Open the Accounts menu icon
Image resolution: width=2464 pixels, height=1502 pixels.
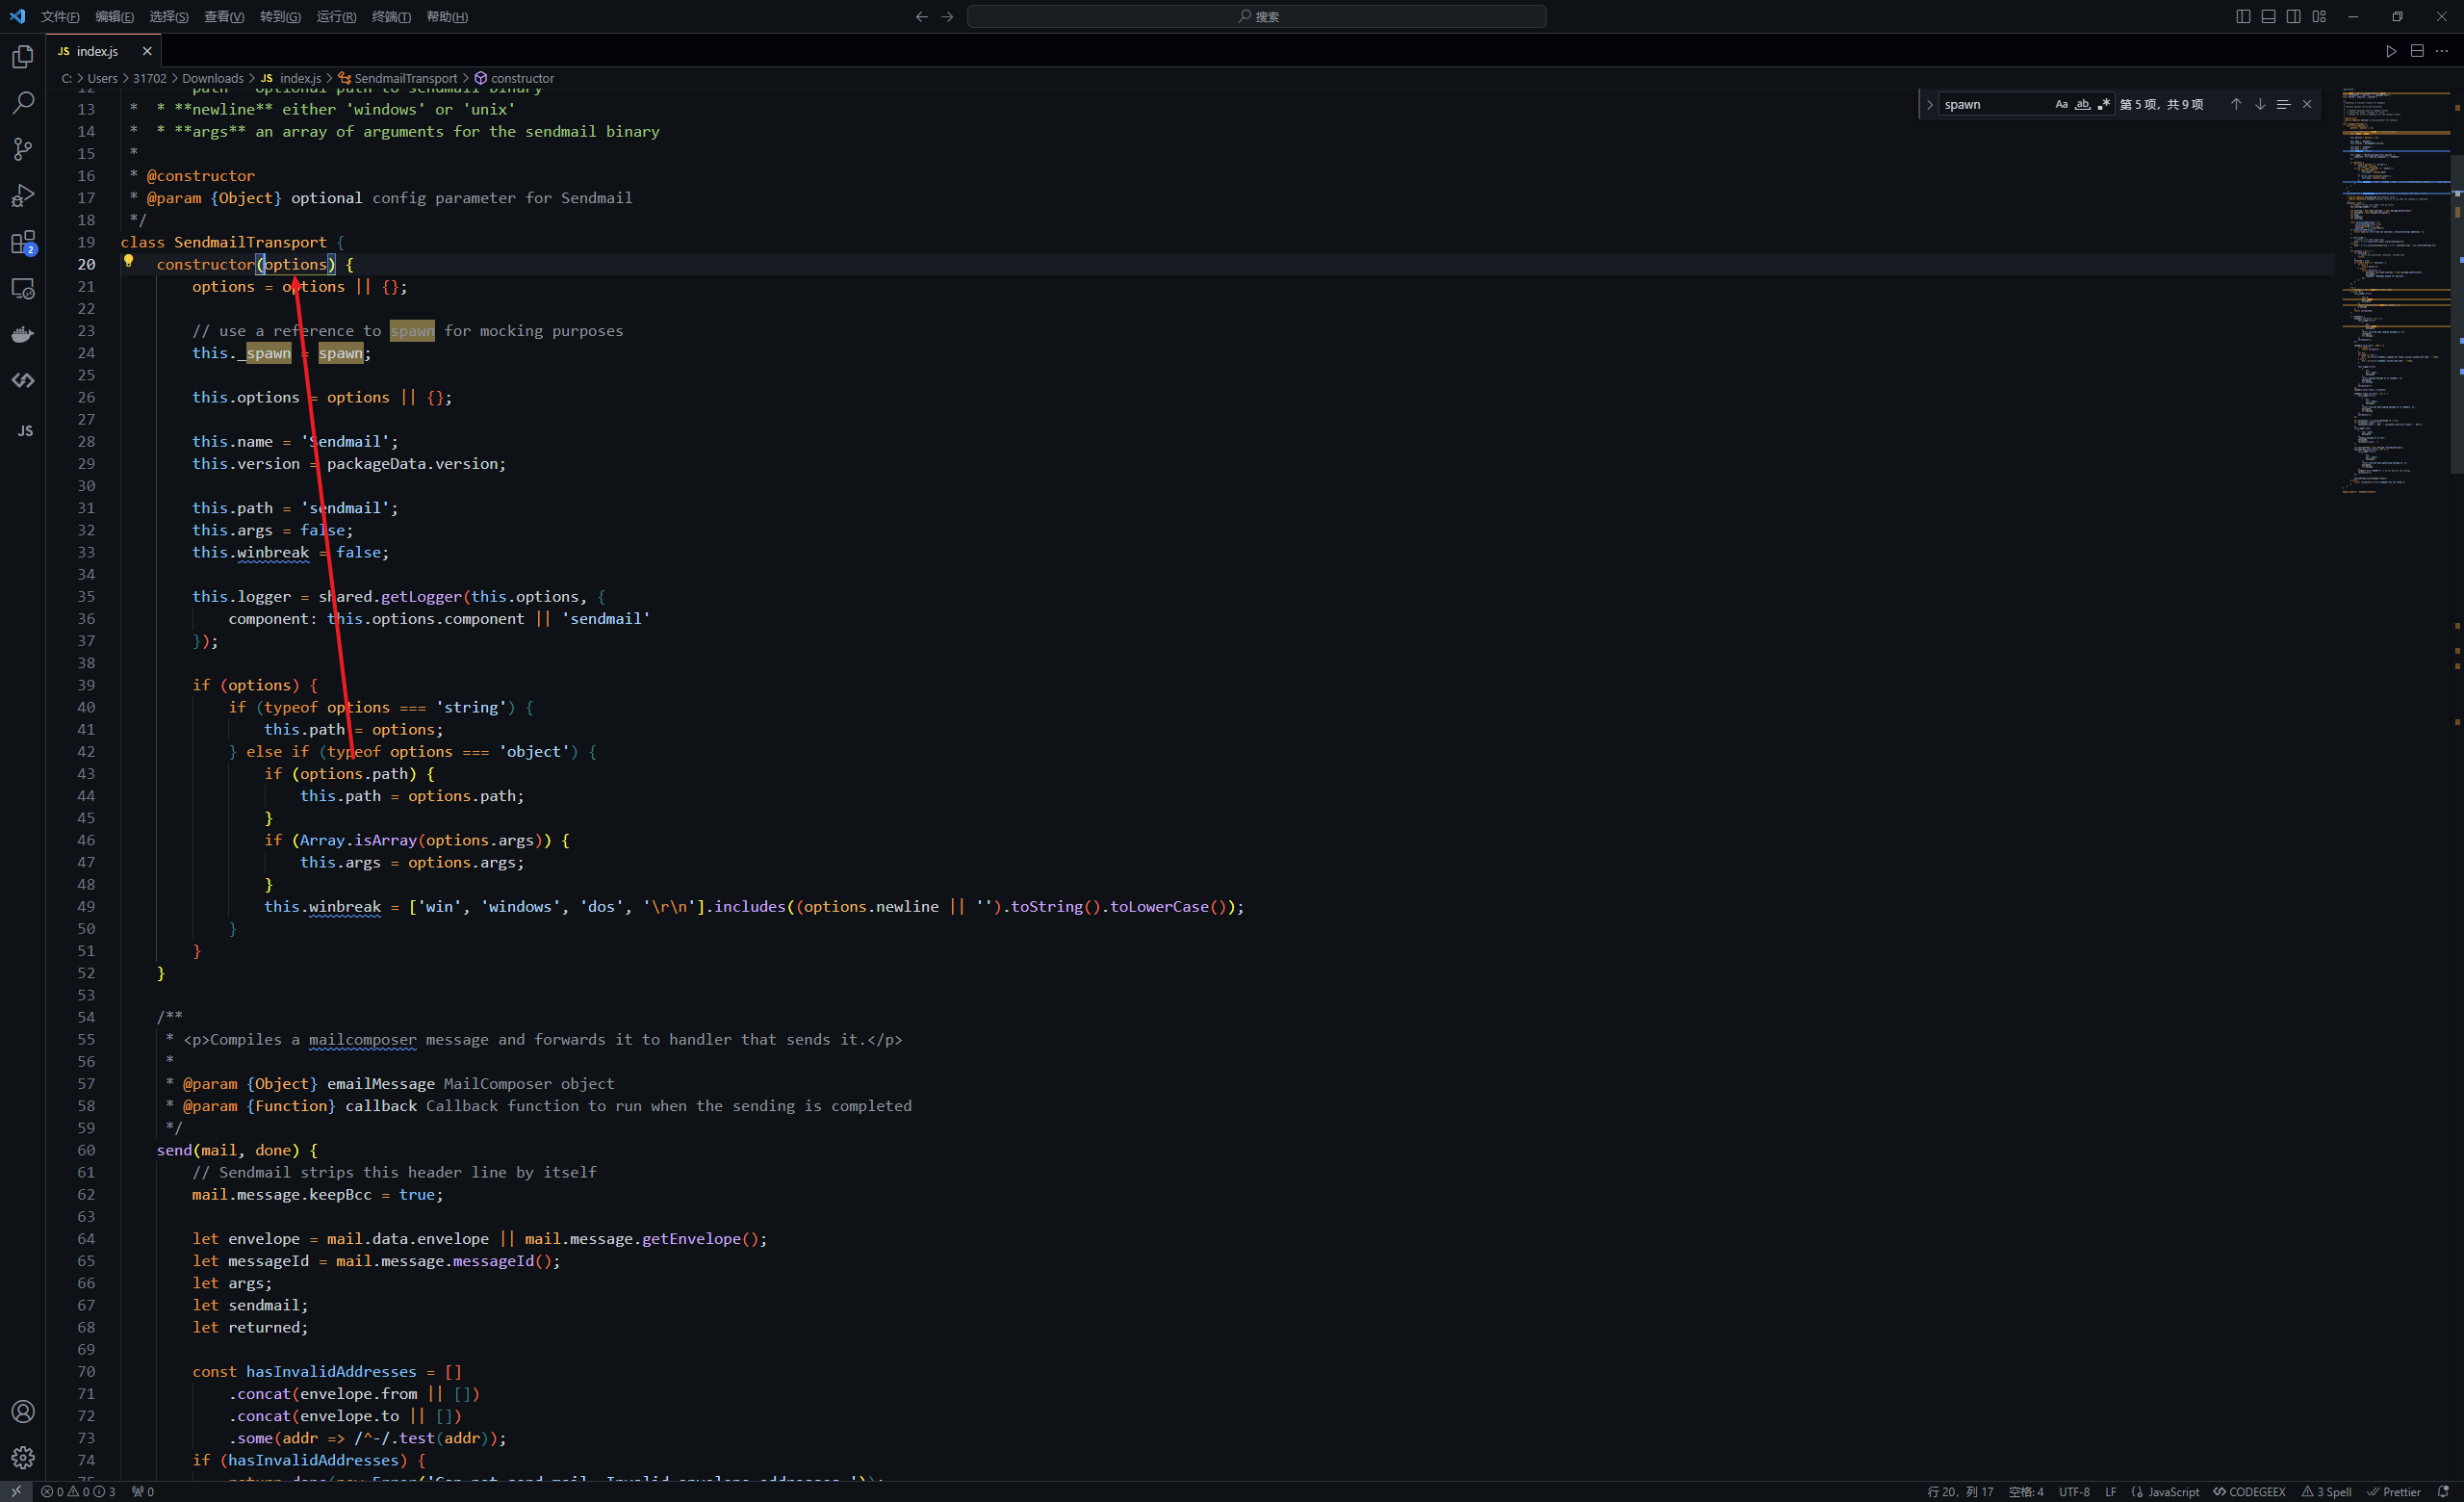click(23, 1411)
